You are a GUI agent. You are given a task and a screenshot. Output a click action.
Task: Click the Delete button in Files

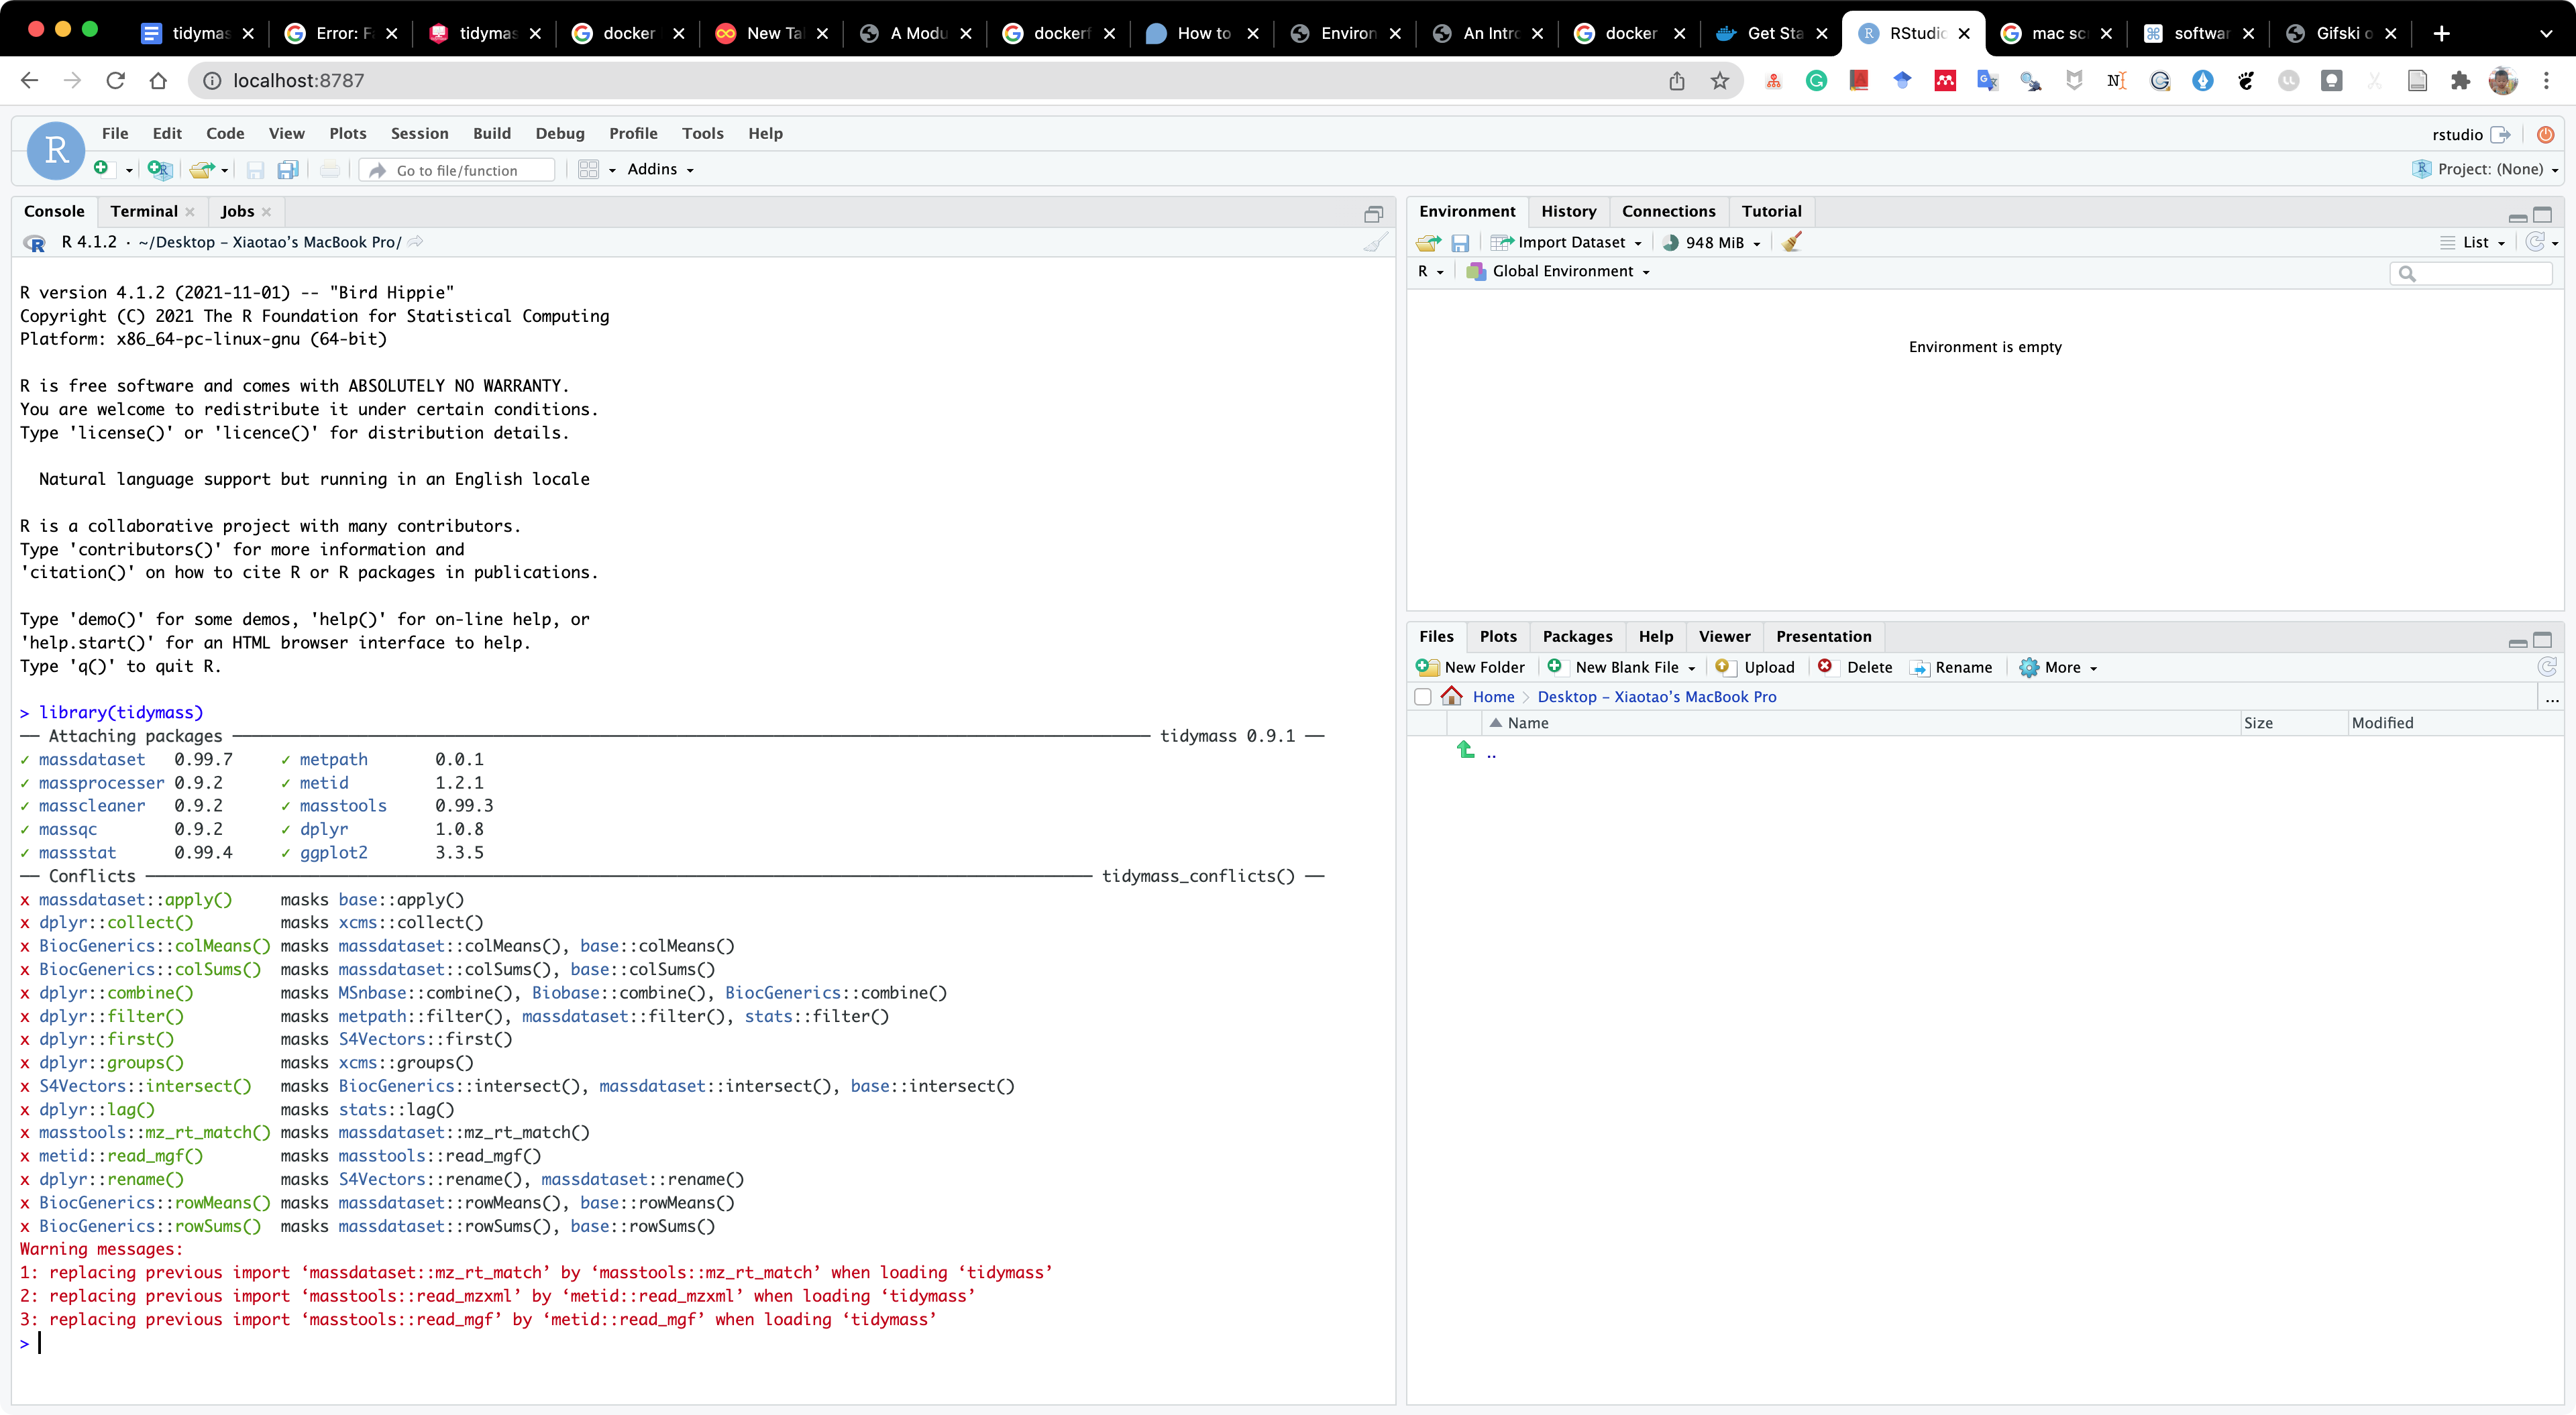[1855, 667]
